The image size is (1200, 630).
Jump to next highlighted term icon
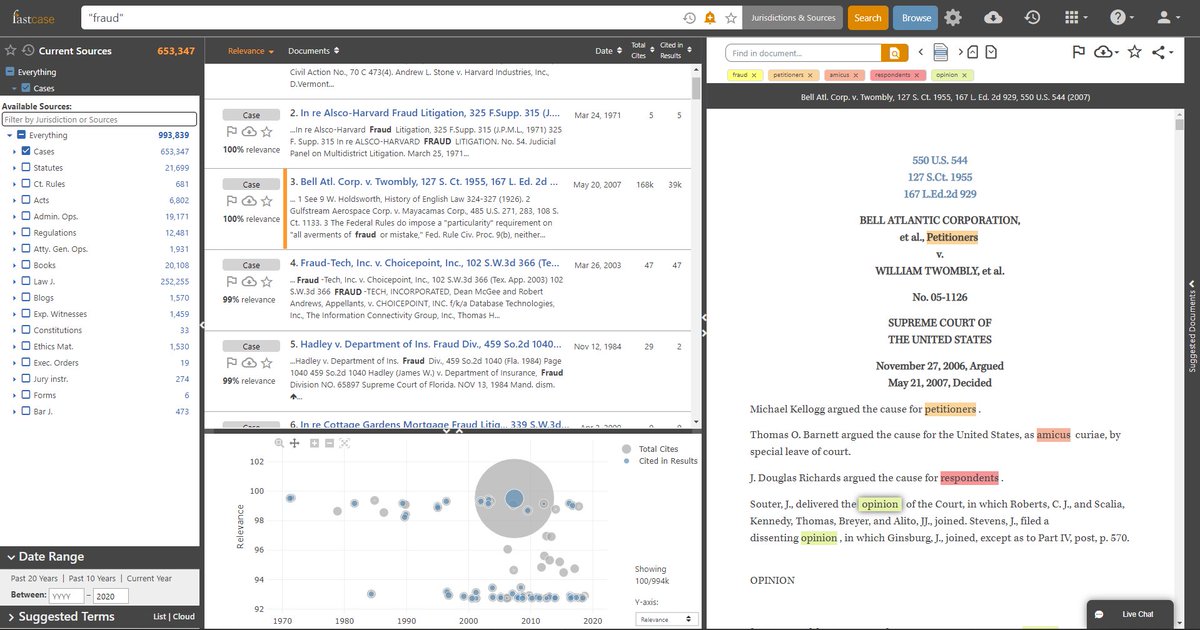[x=992, y=52]
